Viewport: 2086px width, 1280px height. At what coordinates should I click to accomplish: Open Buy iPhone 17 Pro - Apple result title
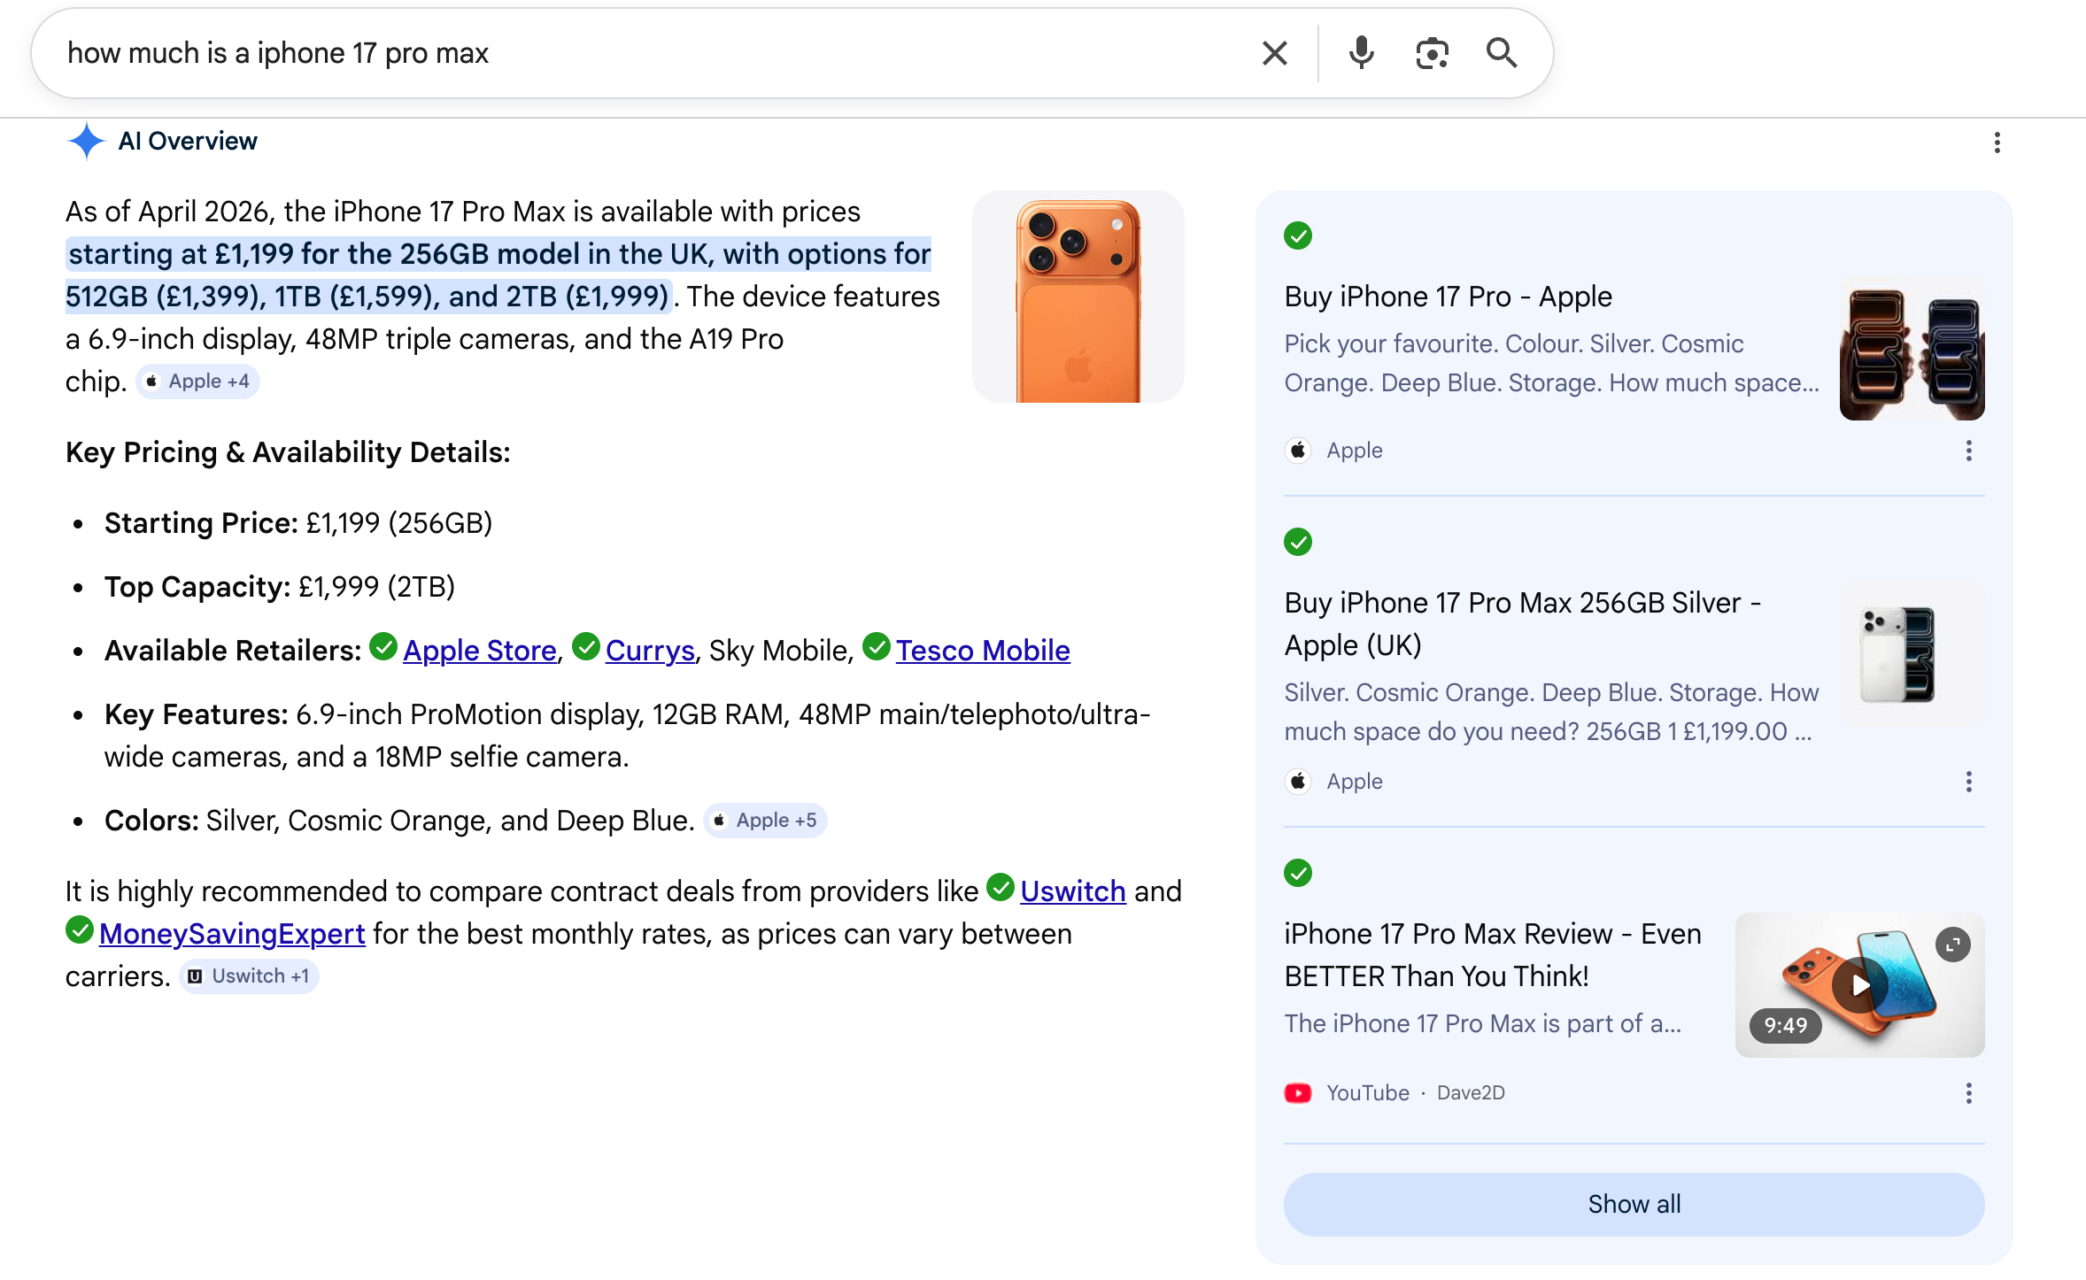(1448, 297)
